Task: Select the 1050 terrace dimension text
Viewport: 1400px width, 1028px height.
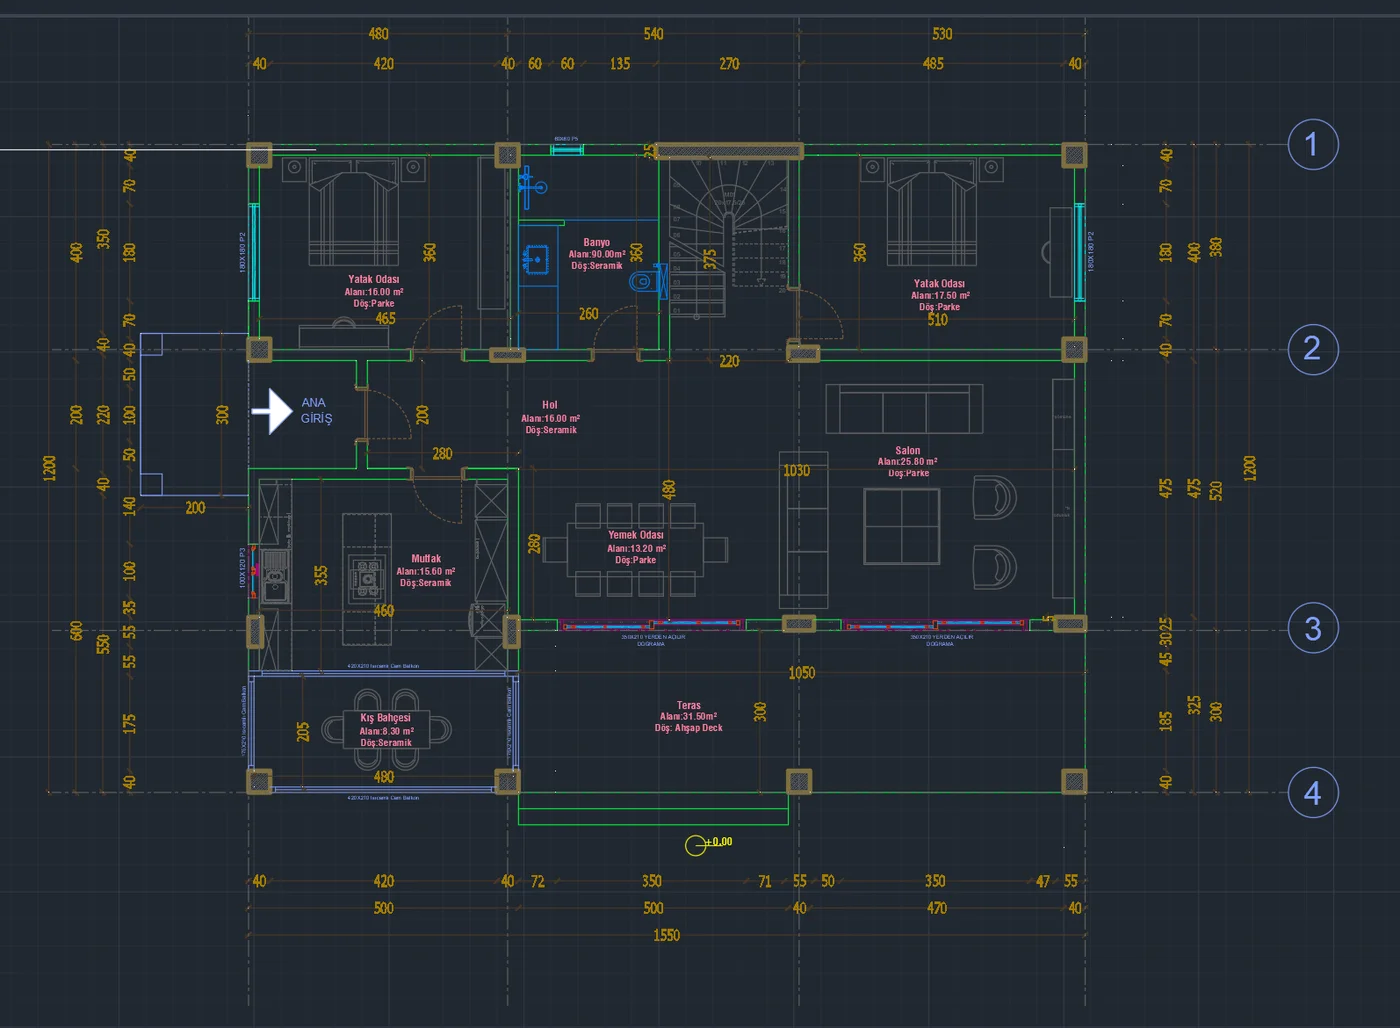Action: [x=802, y=673]
